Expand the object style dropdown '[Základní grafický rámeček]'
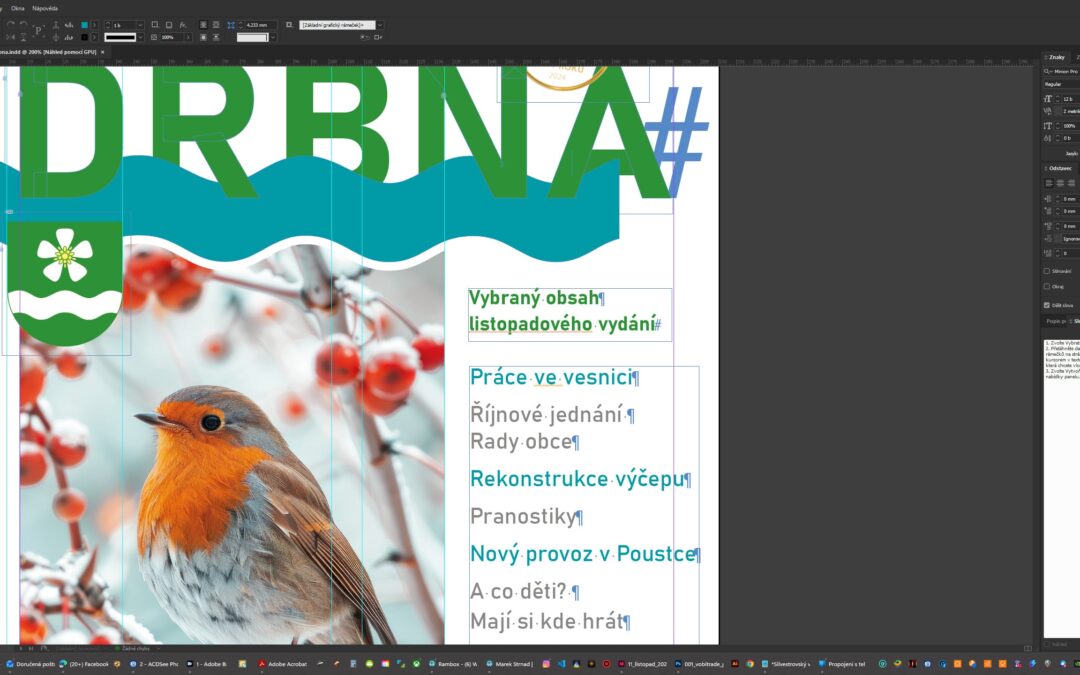The height and width of the screenshot is (675, 1080). 380,24
